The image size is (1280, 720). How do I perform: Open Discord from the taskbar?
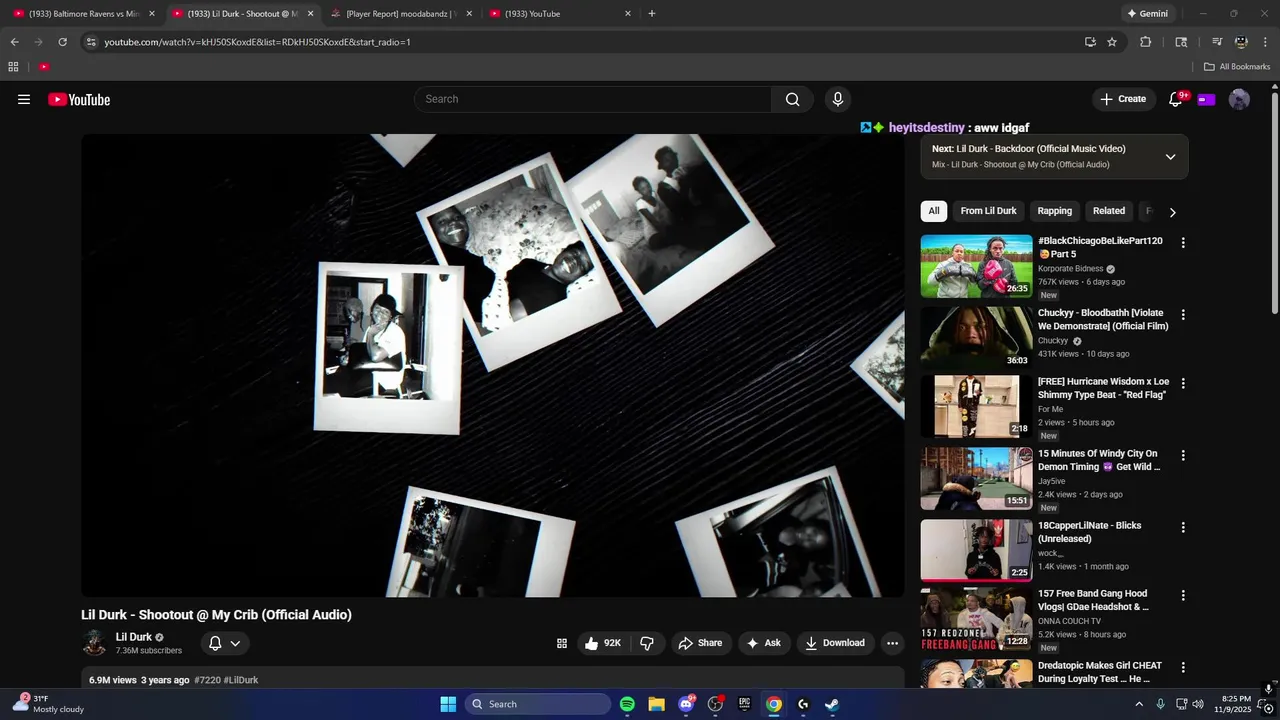(x=686, y=704)
